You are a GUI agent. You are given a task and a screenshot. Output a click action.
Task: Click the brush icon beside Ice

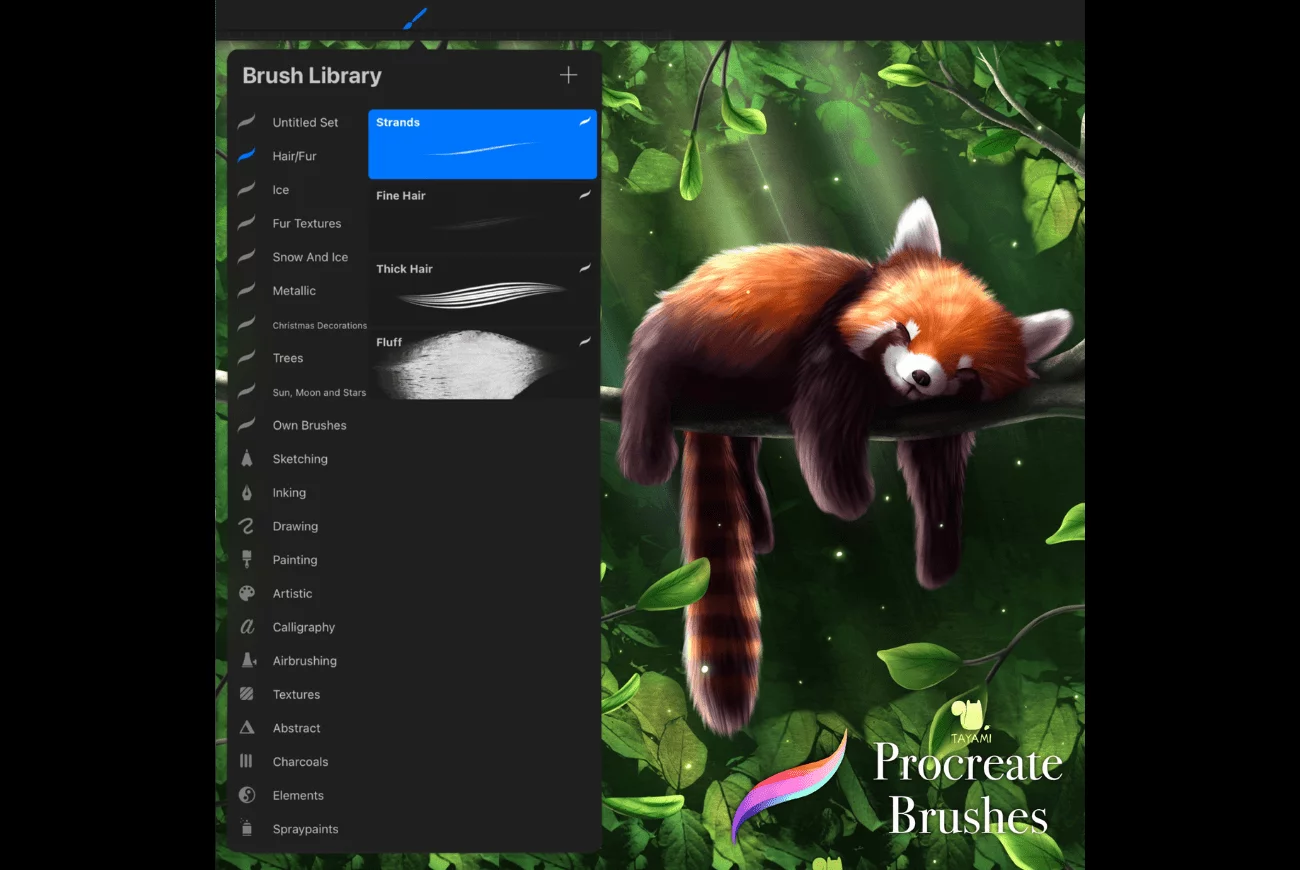[x=246, y=190]
